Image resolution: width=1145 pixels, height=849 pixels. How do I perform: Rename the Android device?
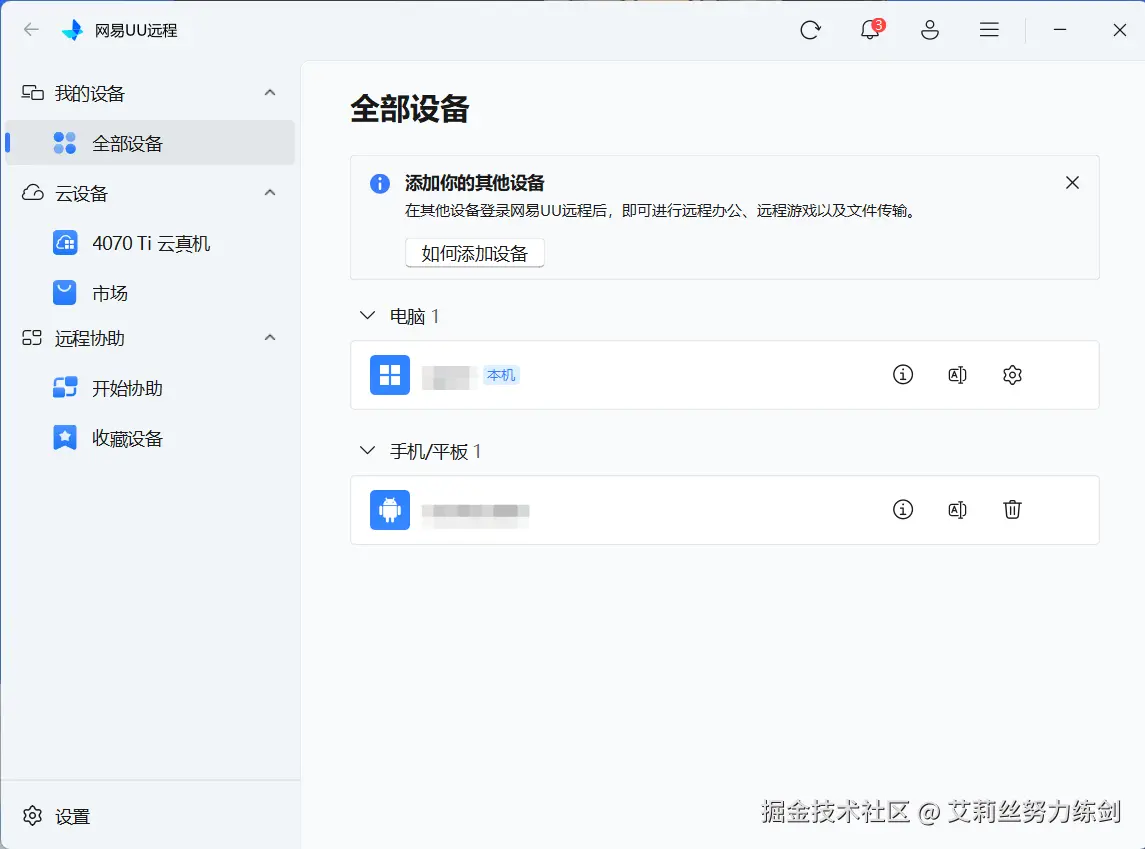coord(957,510)
